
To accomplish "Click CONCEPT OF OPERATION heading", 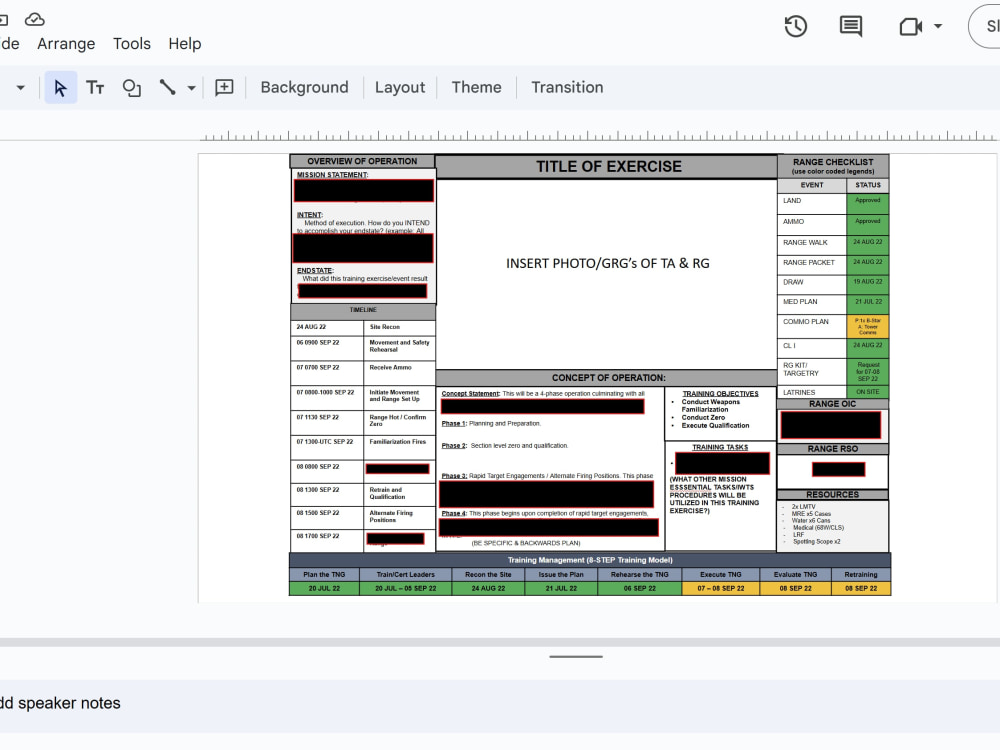I will [x=608, y=378].
